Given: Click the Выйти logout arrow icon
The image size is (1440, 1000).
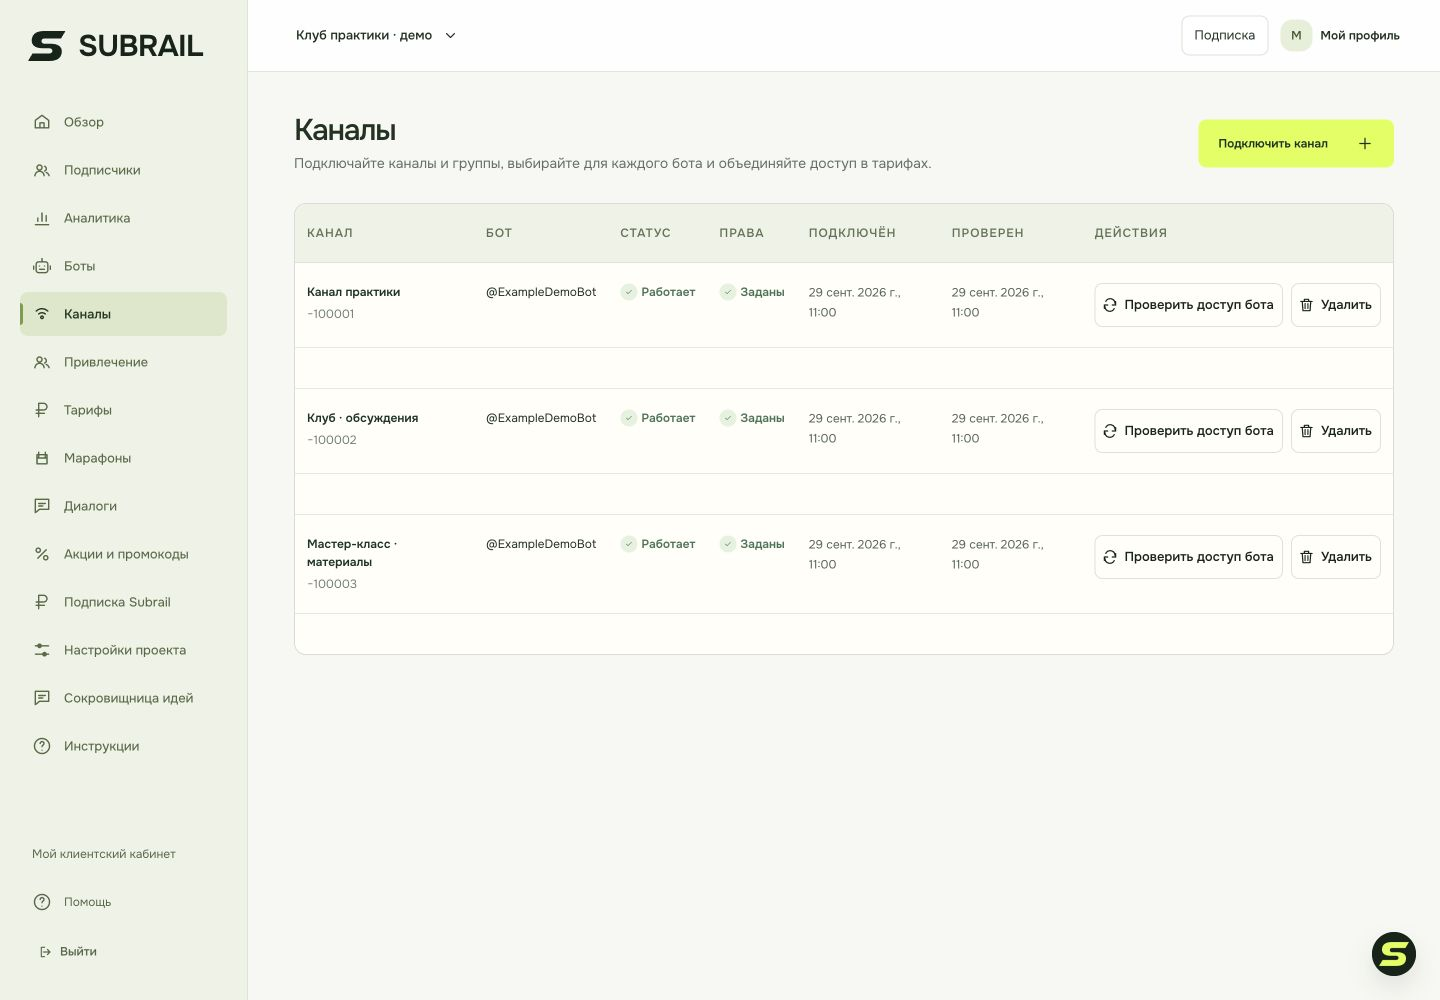Looking at the screenshot, I should 45,952.
